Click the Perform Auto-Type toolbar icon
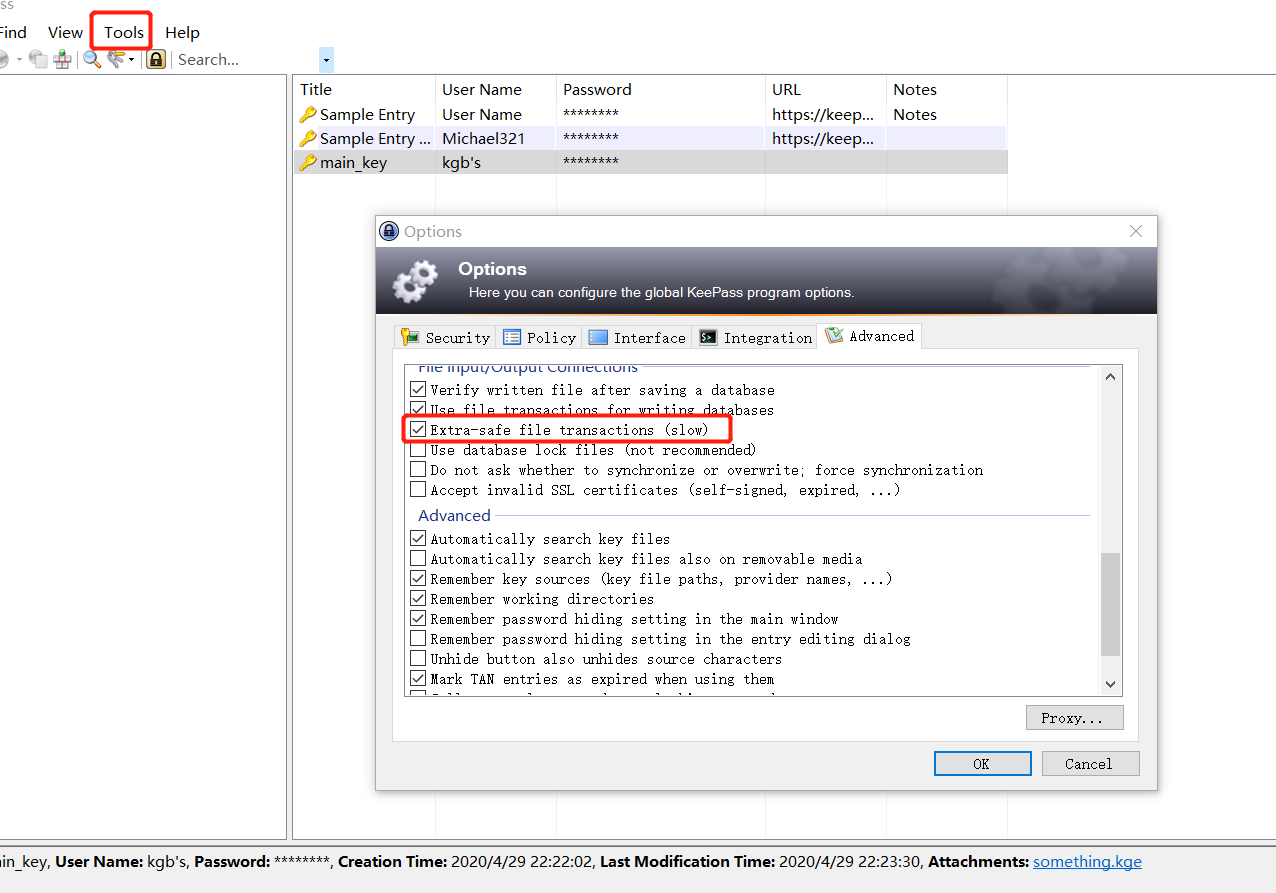1276x893 pixels. [62, 60]
